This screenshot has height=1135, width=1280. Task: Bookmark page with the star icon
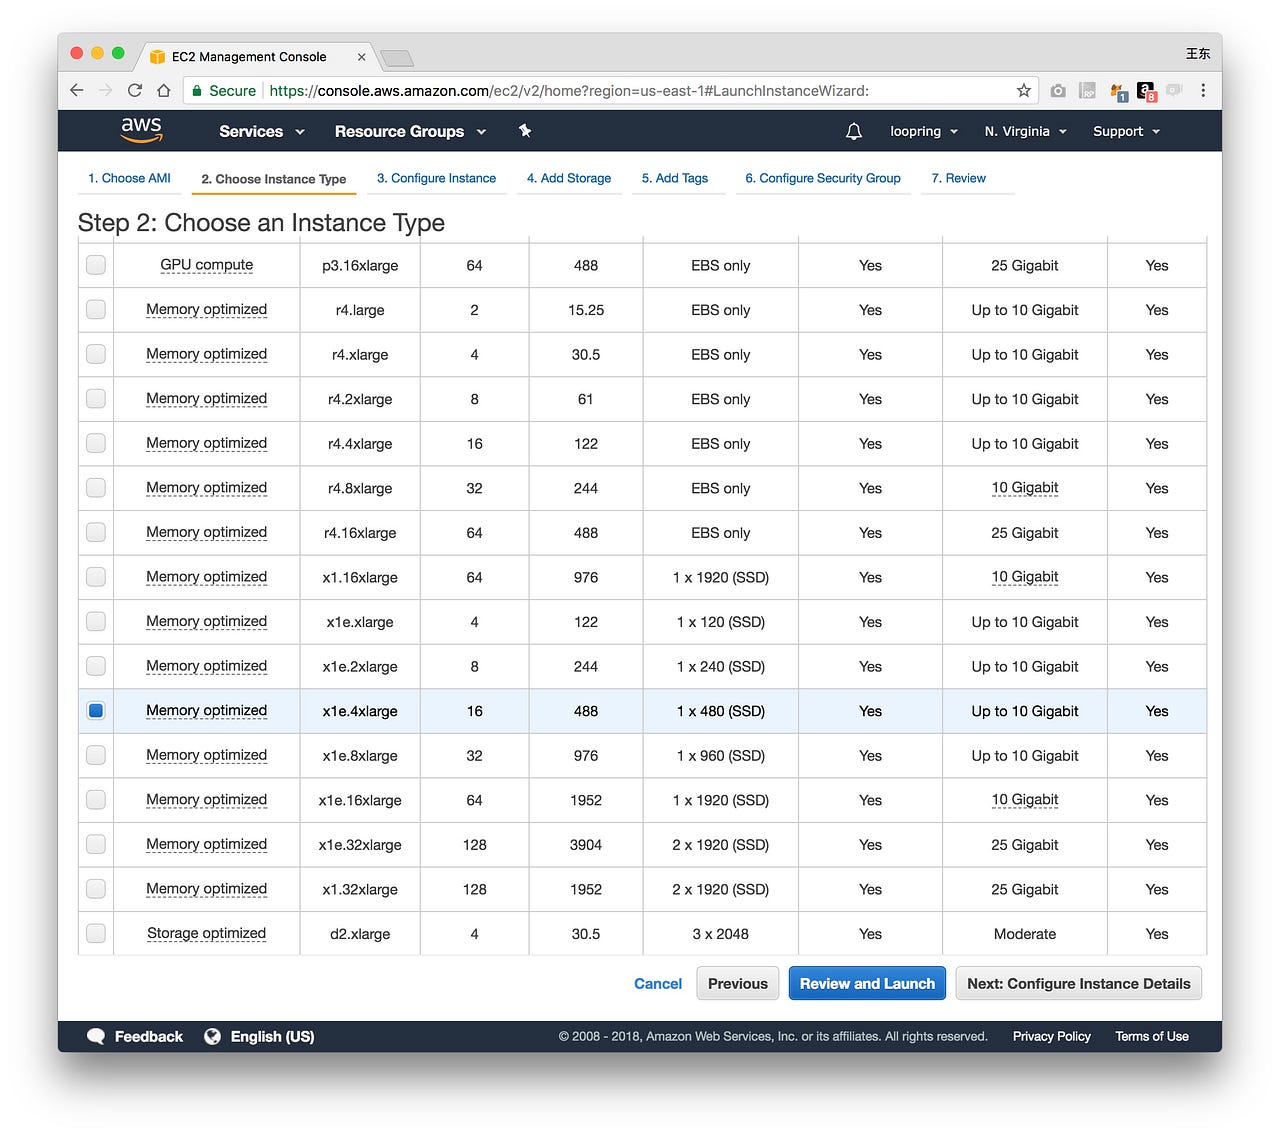coord(1024,90)
